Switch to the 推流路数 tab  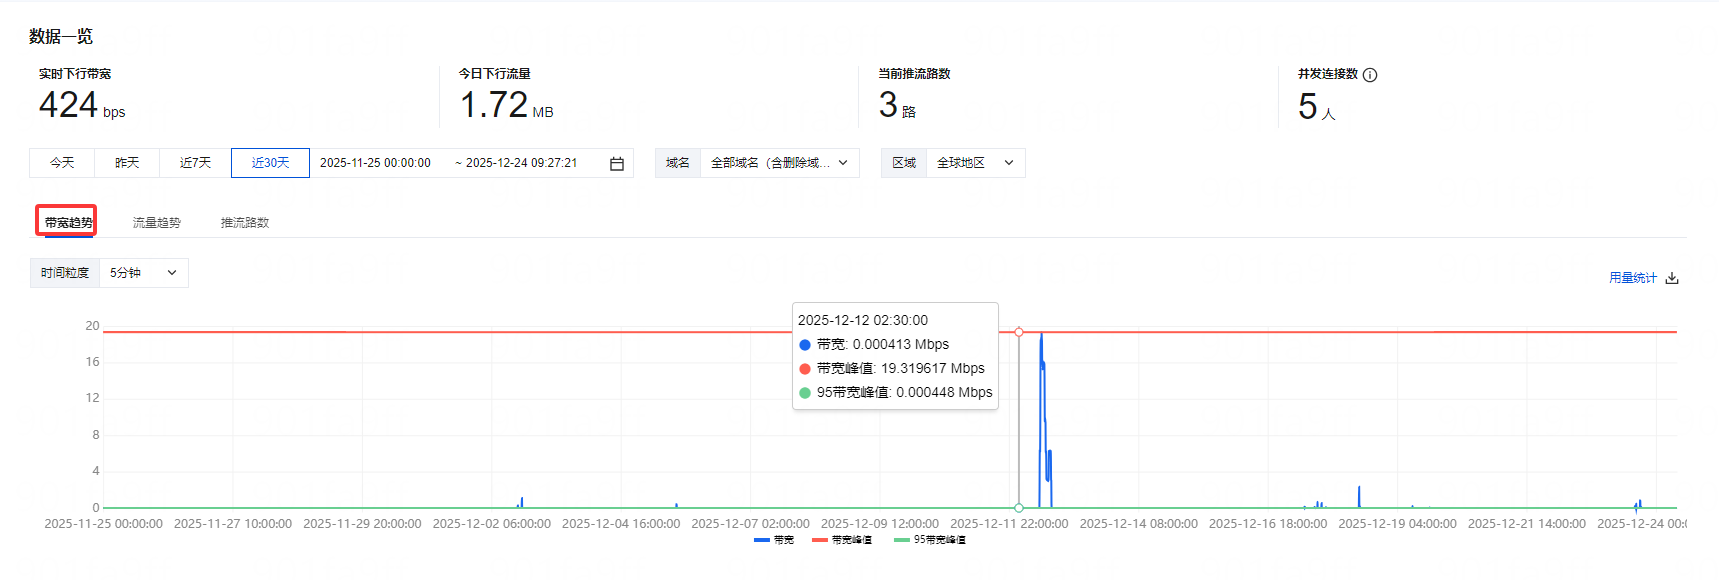(x=245, y=223)
